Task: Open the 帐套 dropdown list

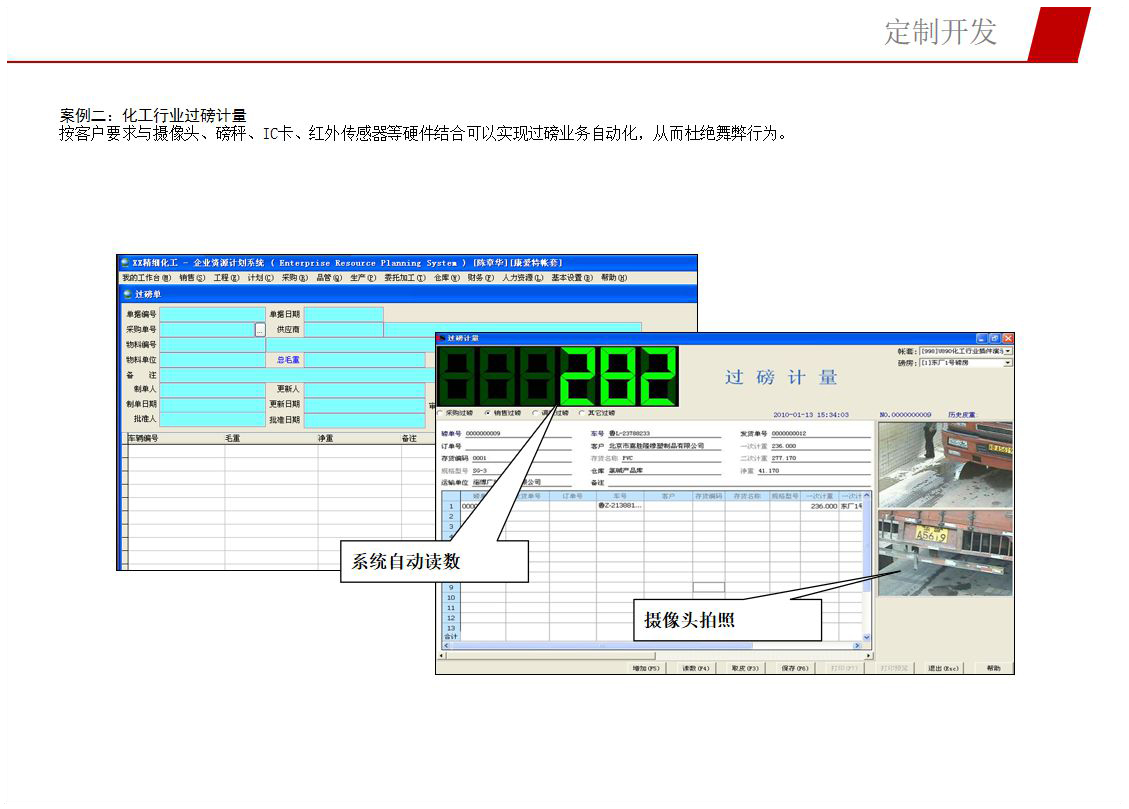Action: tap(1007, 352)
